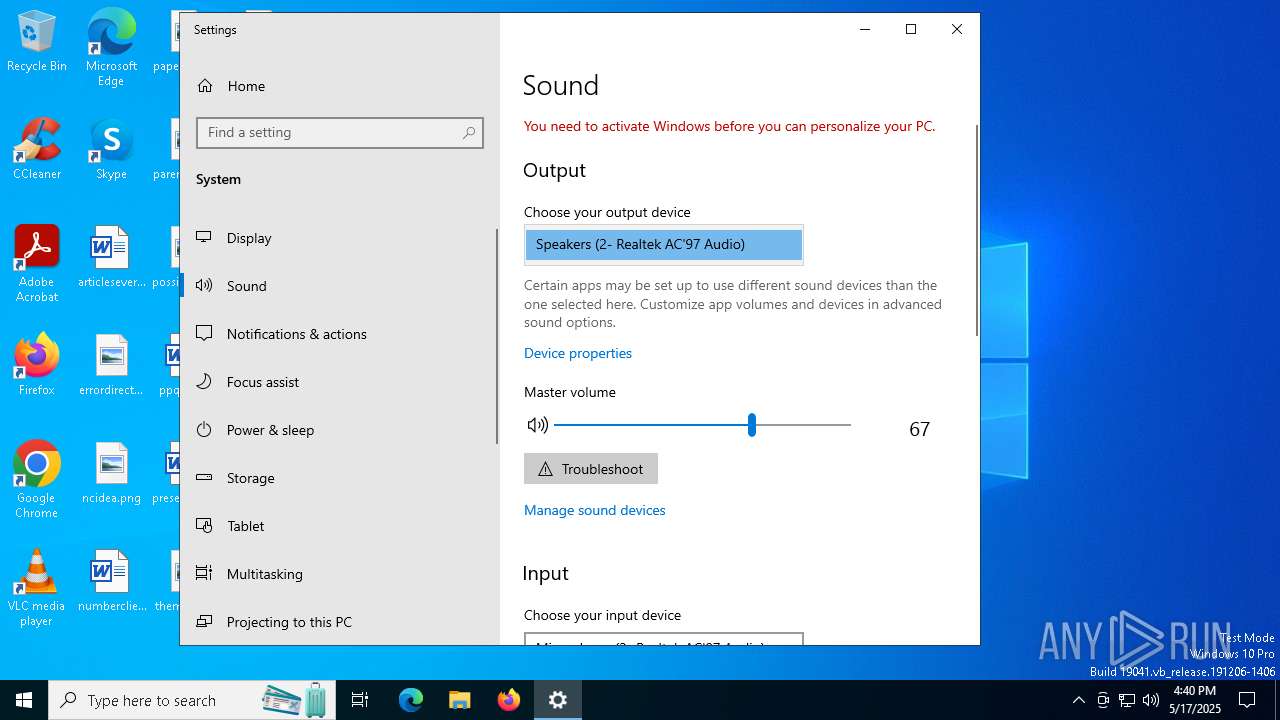Open Task View on the taskbar
Image resolution: width=1280 pixels, height=720 pixels.
click(x=360, y=700)
